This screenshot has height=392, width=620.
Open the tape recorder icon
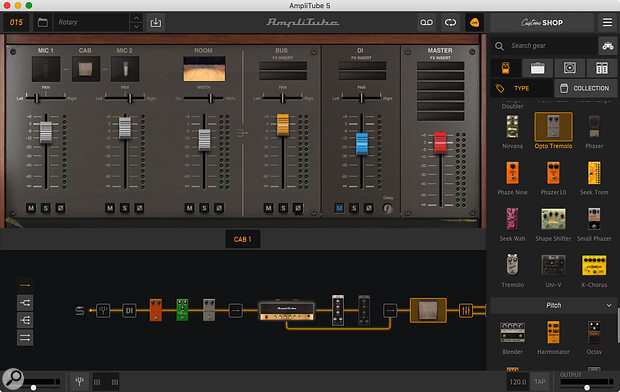coord(426,23)
